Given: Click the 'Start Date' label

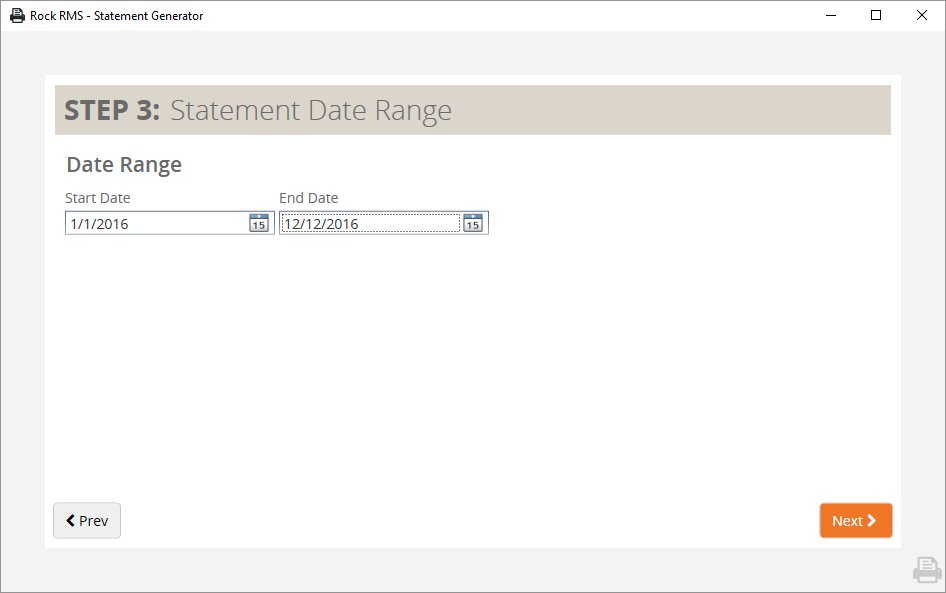Looking at the screenshot, I should click(x=98, y=198).
